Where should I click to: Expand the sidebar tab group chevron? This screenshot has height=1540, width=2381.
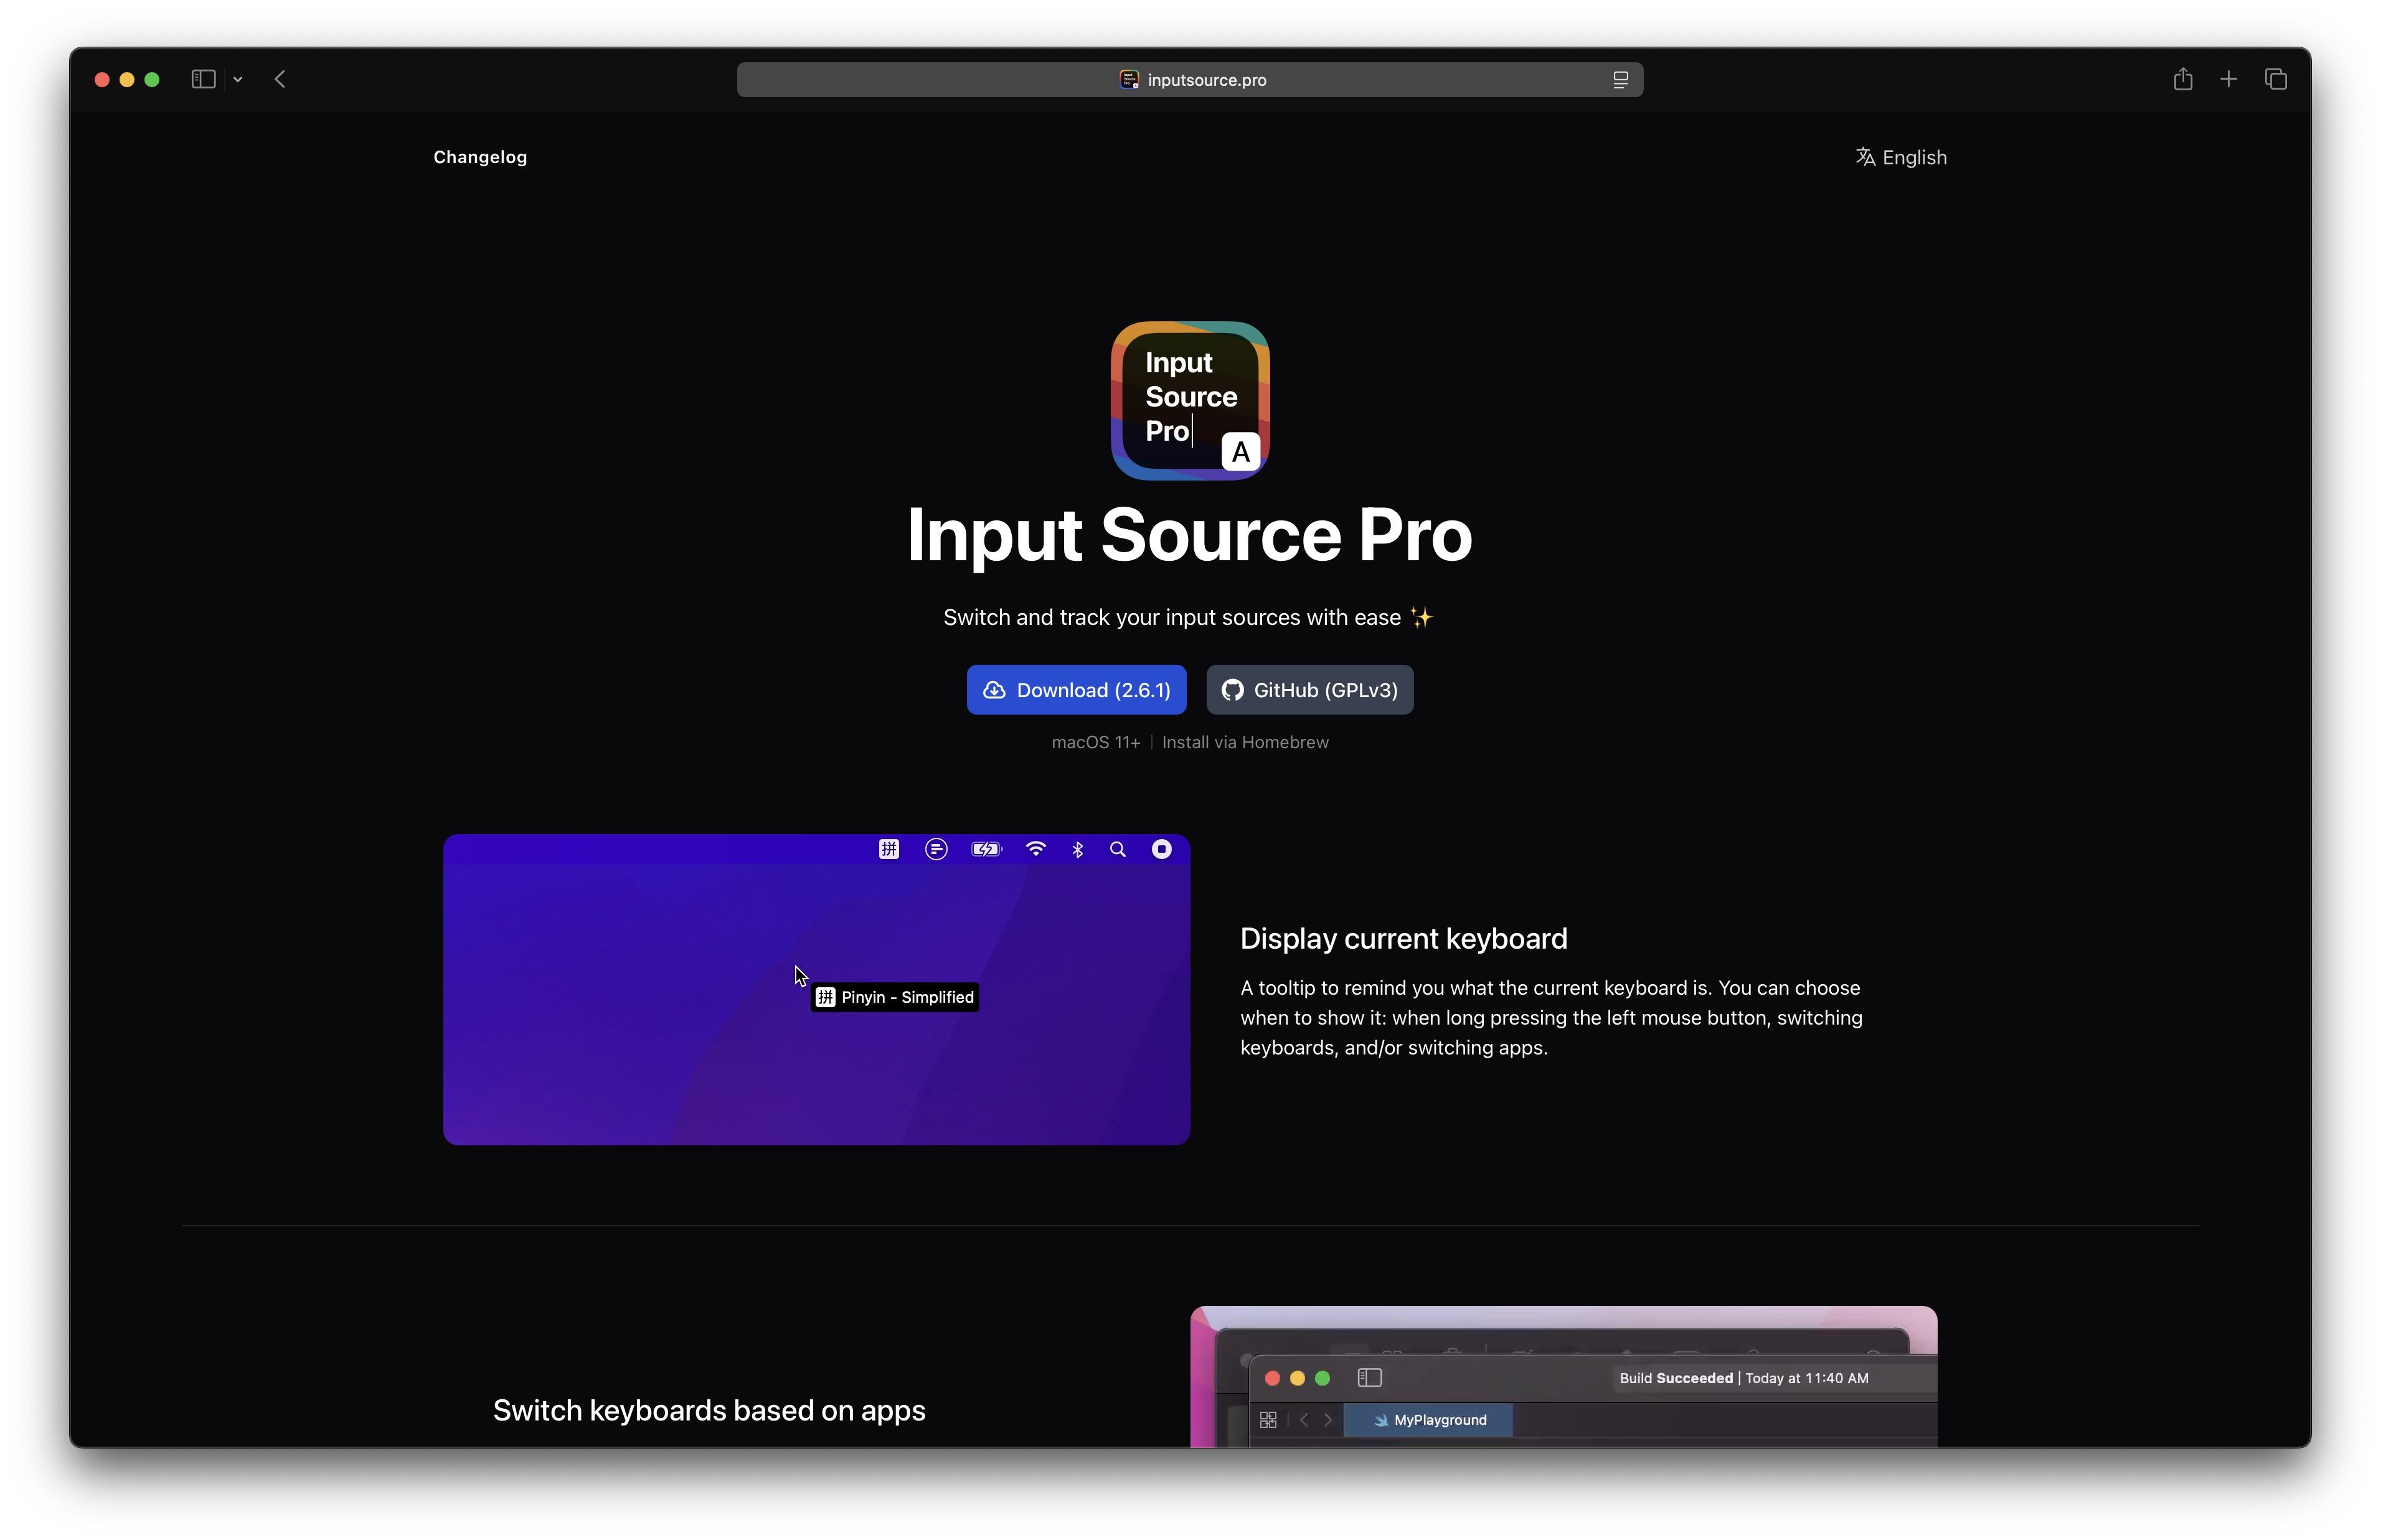click(x=238, y=79)
